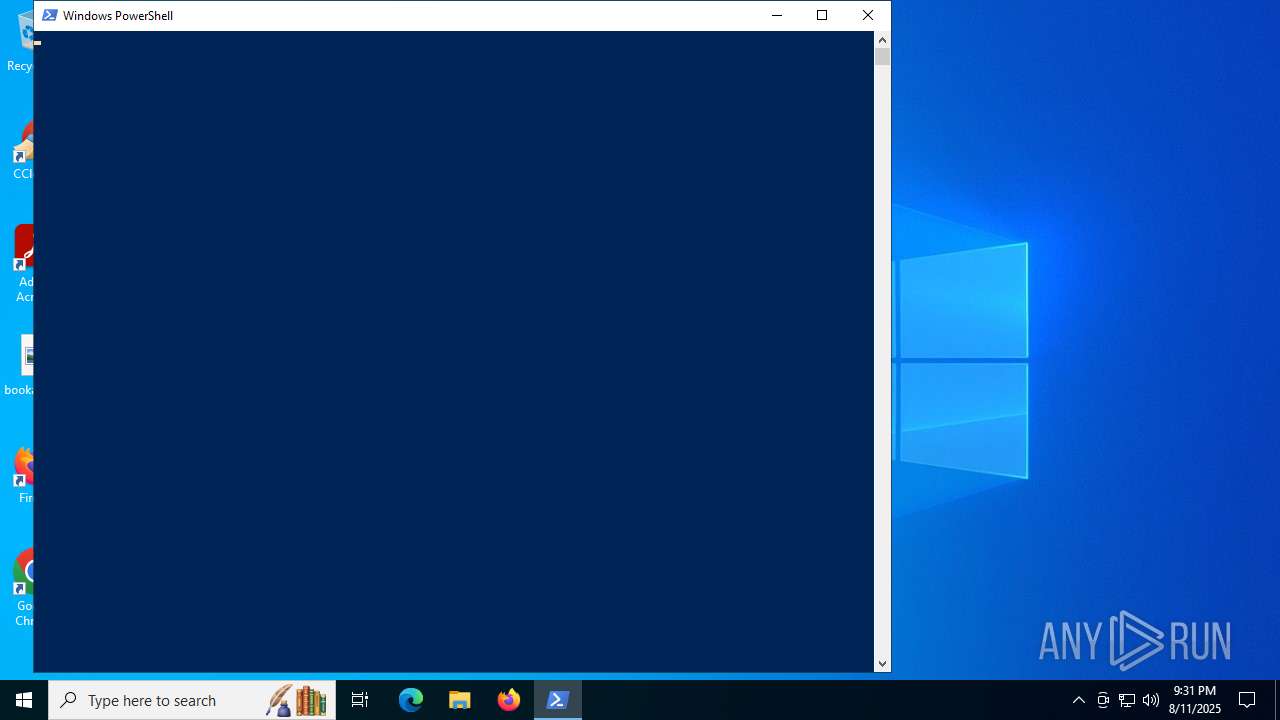The height and width of the screenshot is (720, 1280).
Task: Click the Meet Now tray icon
Action: 1103,700
